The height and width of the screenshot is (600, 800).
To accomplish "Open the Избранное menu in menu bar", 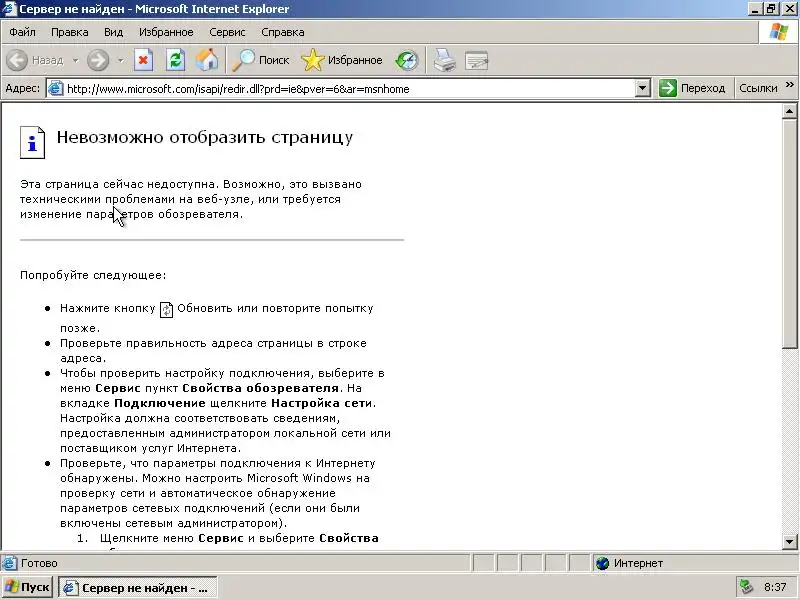I will [x=166, y=32].
